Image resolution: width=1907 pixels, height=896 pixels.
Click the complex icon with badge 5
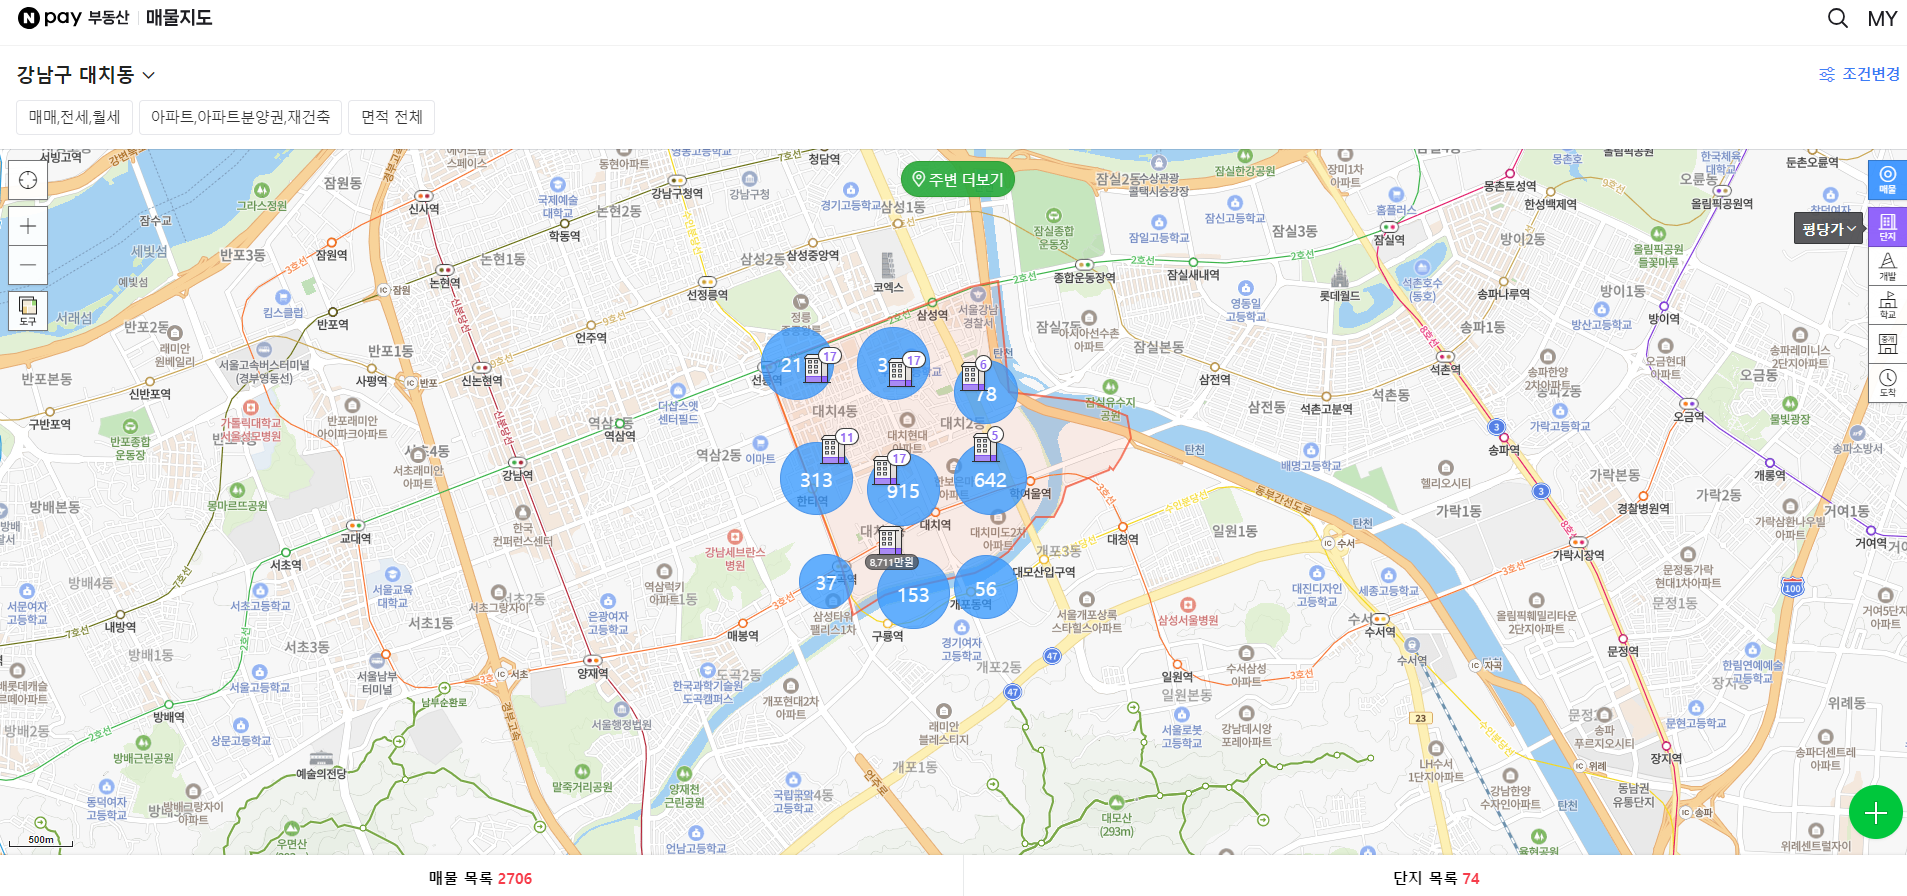click(x=985, y=445)
